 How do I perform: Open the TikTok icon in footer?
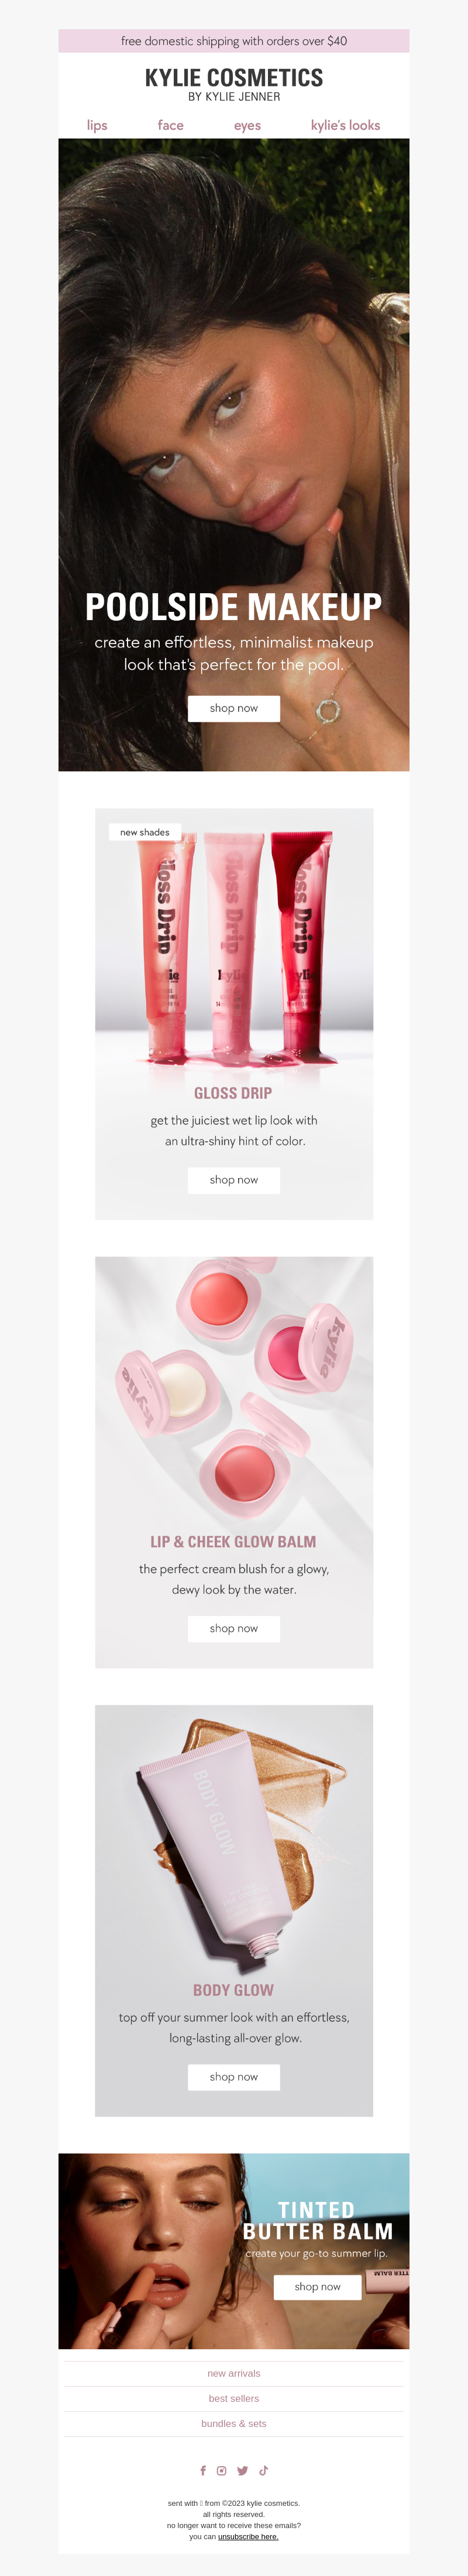[264, 2470]
